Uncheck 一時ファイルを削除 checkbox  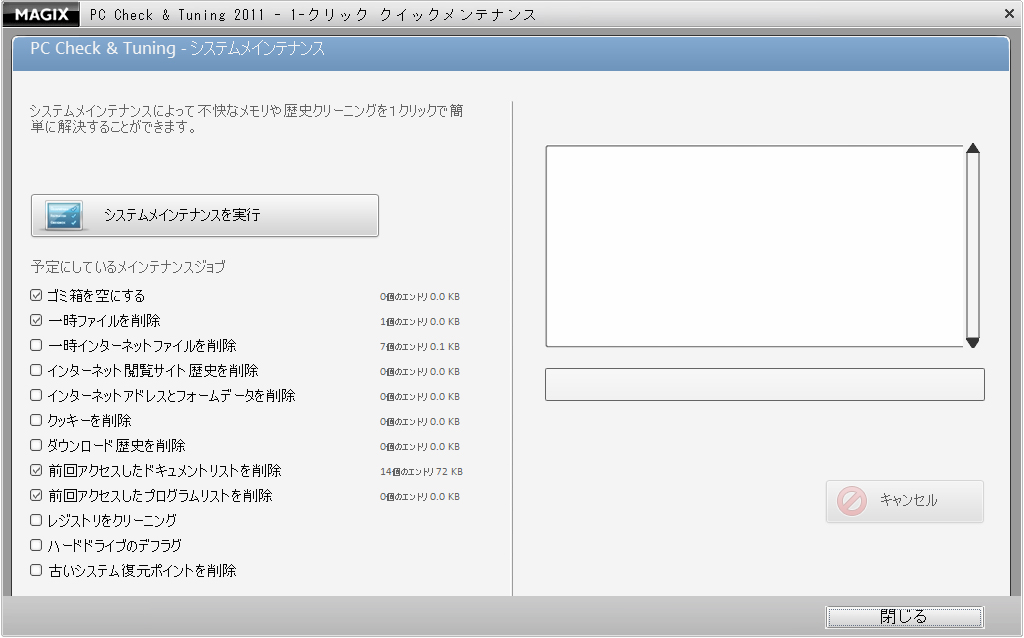[x=36, y=321]
